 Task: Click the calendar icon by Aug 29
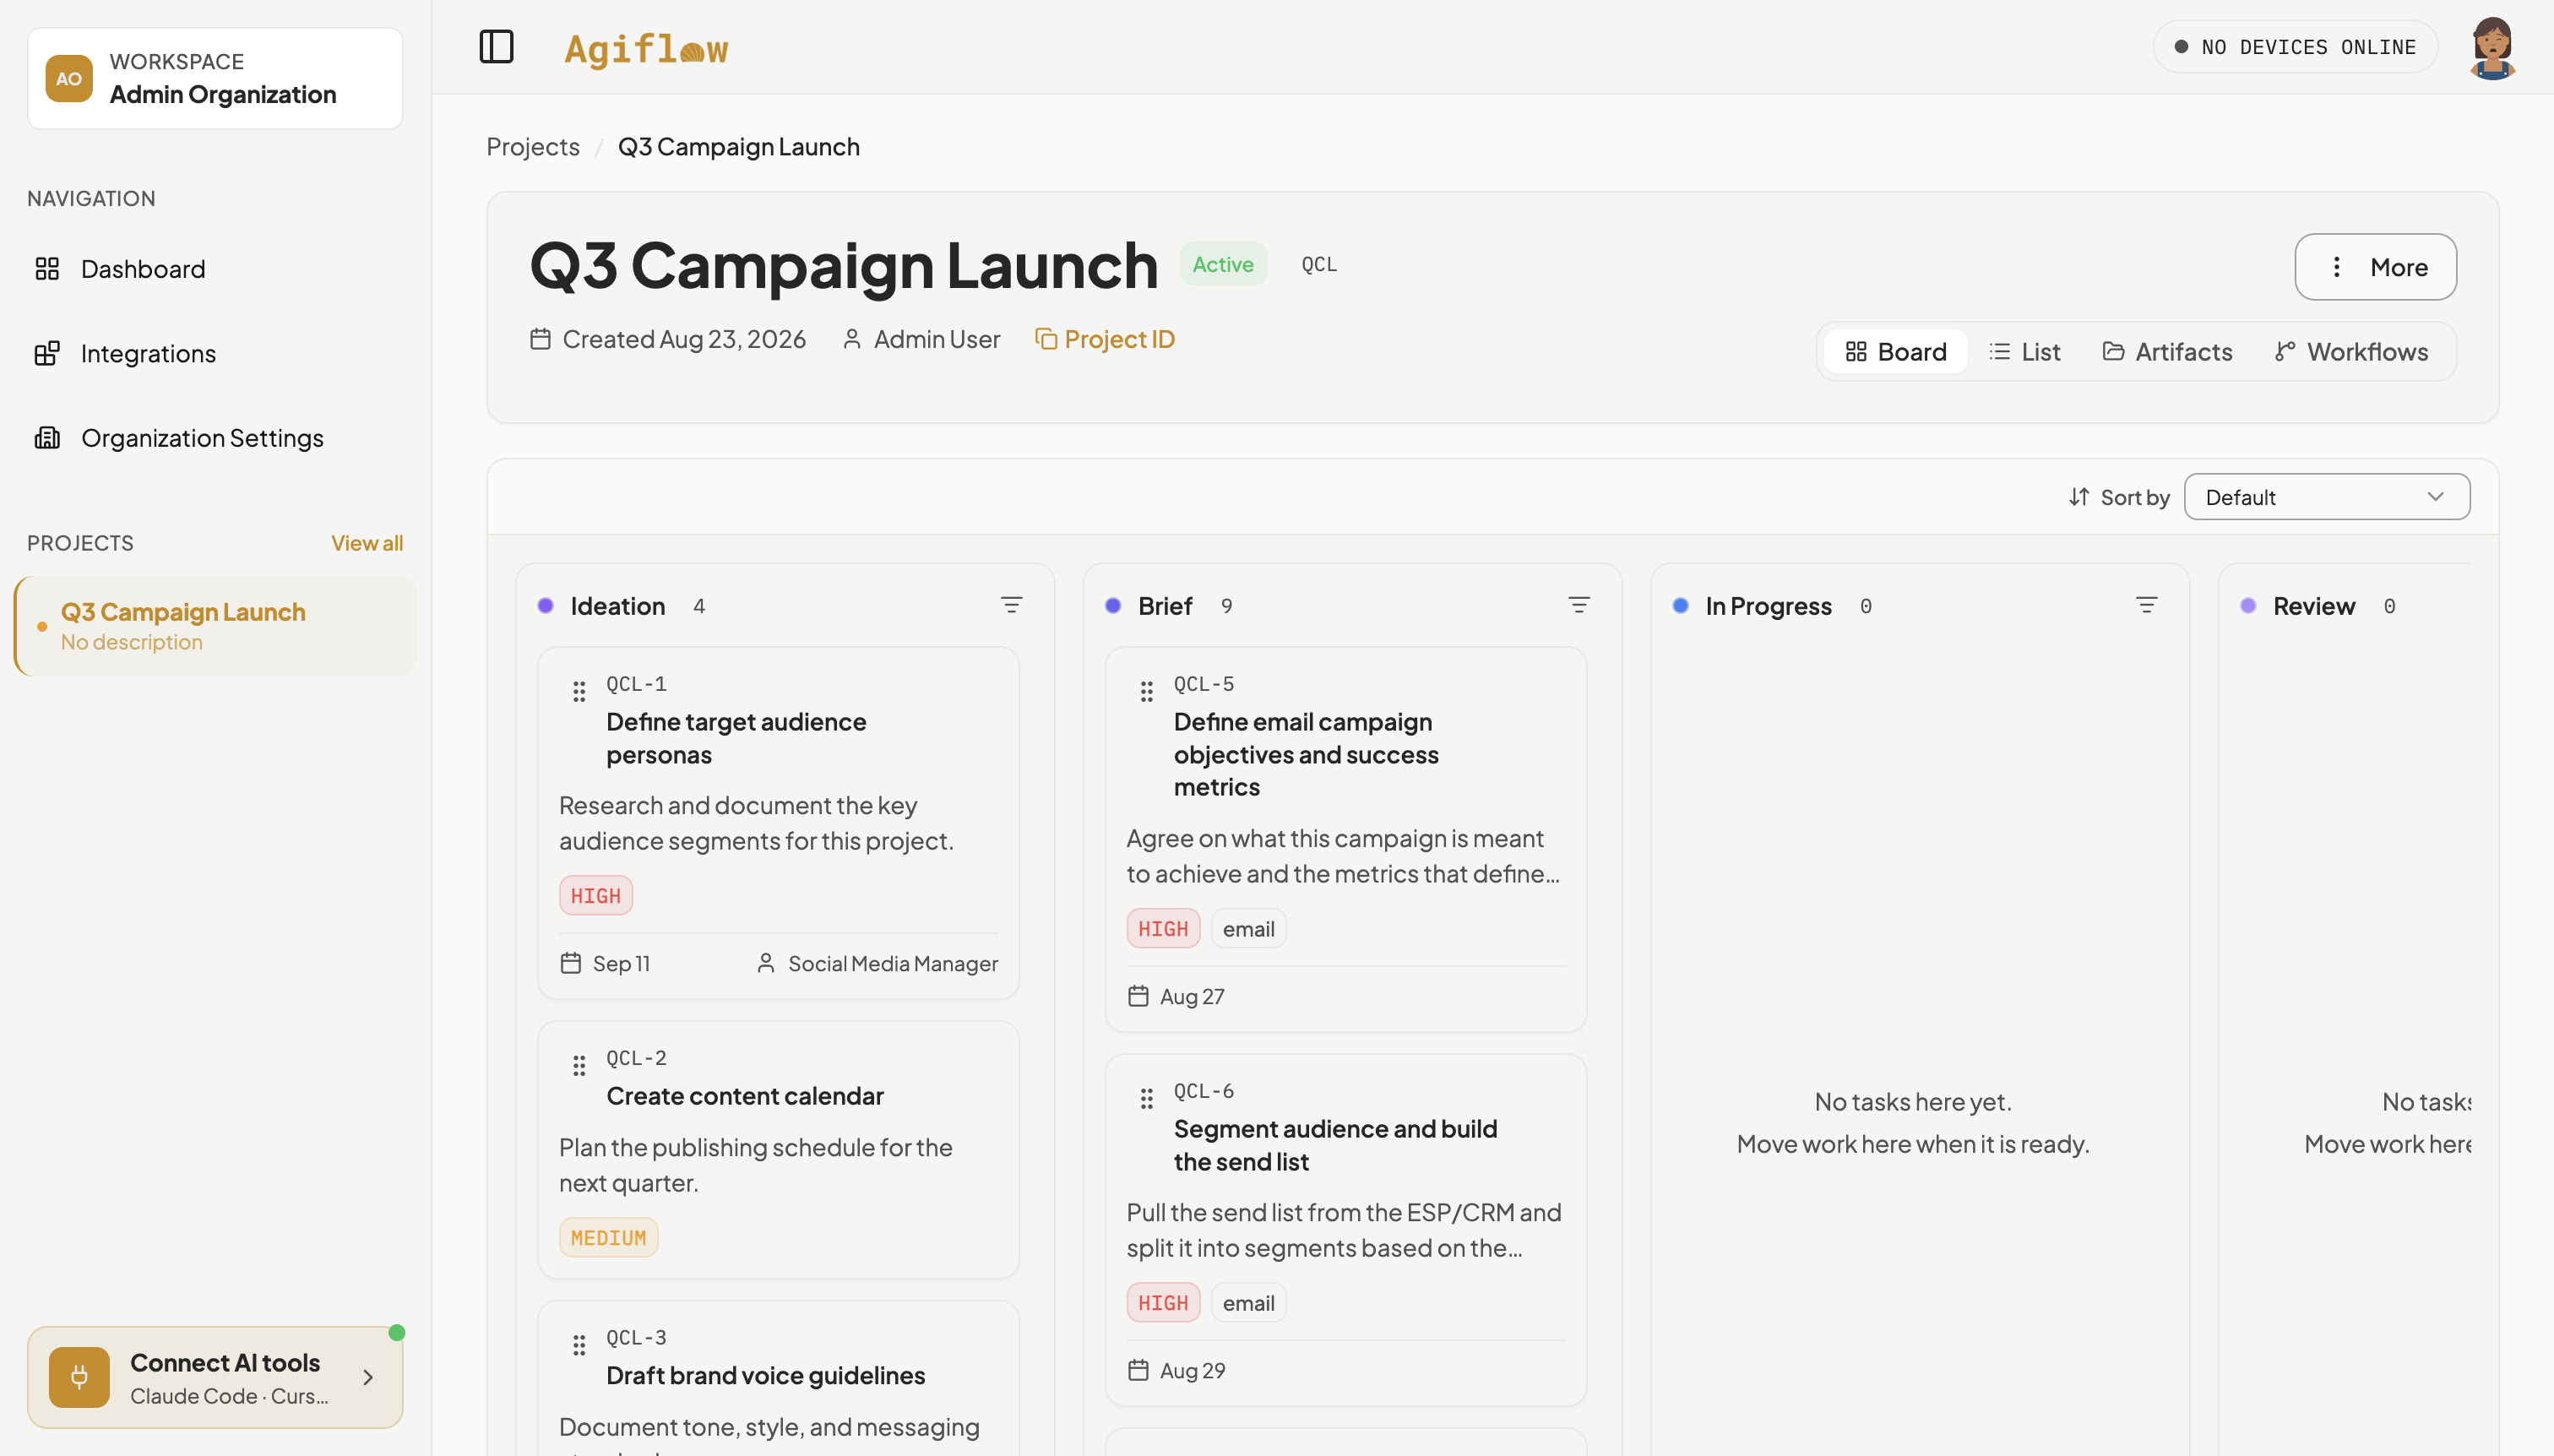pos(1138,1370)
